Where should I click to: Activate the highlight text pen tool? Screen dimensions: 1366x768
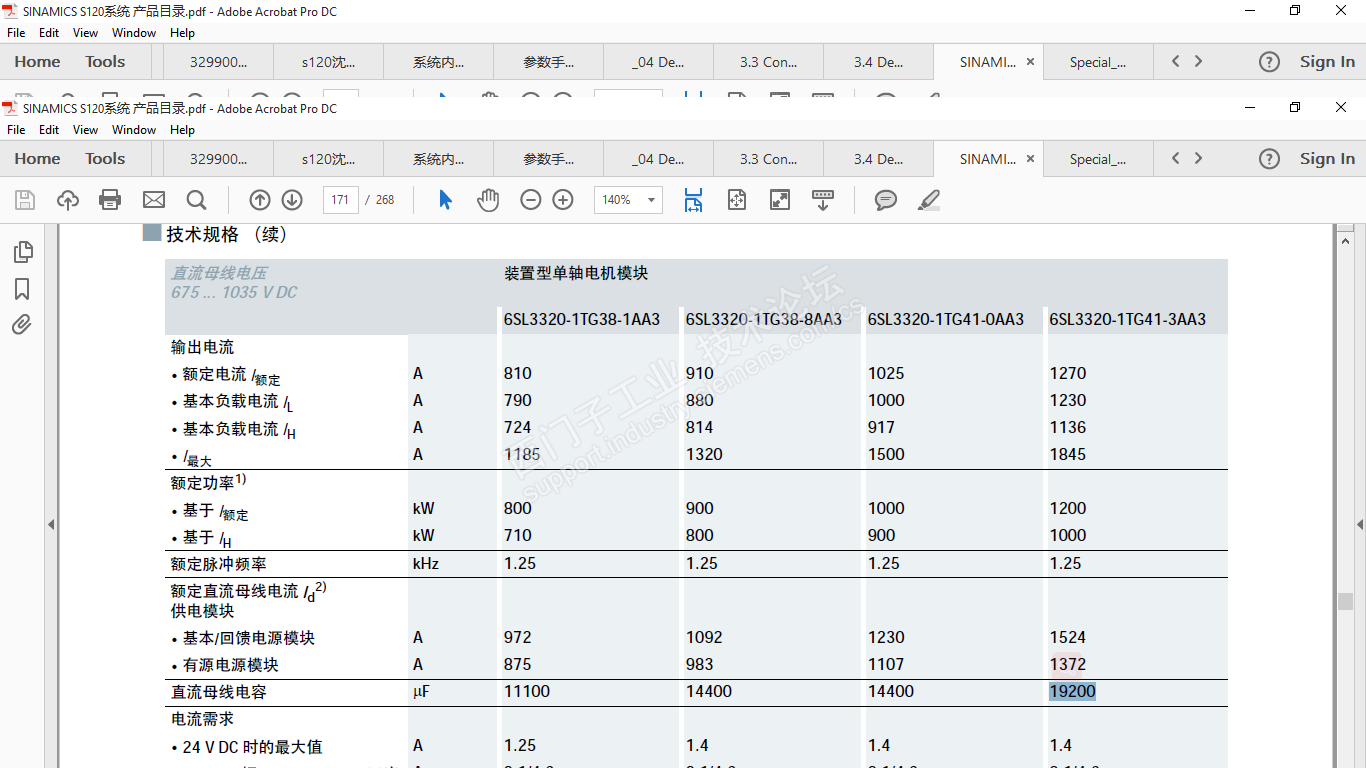pos(929,200)
